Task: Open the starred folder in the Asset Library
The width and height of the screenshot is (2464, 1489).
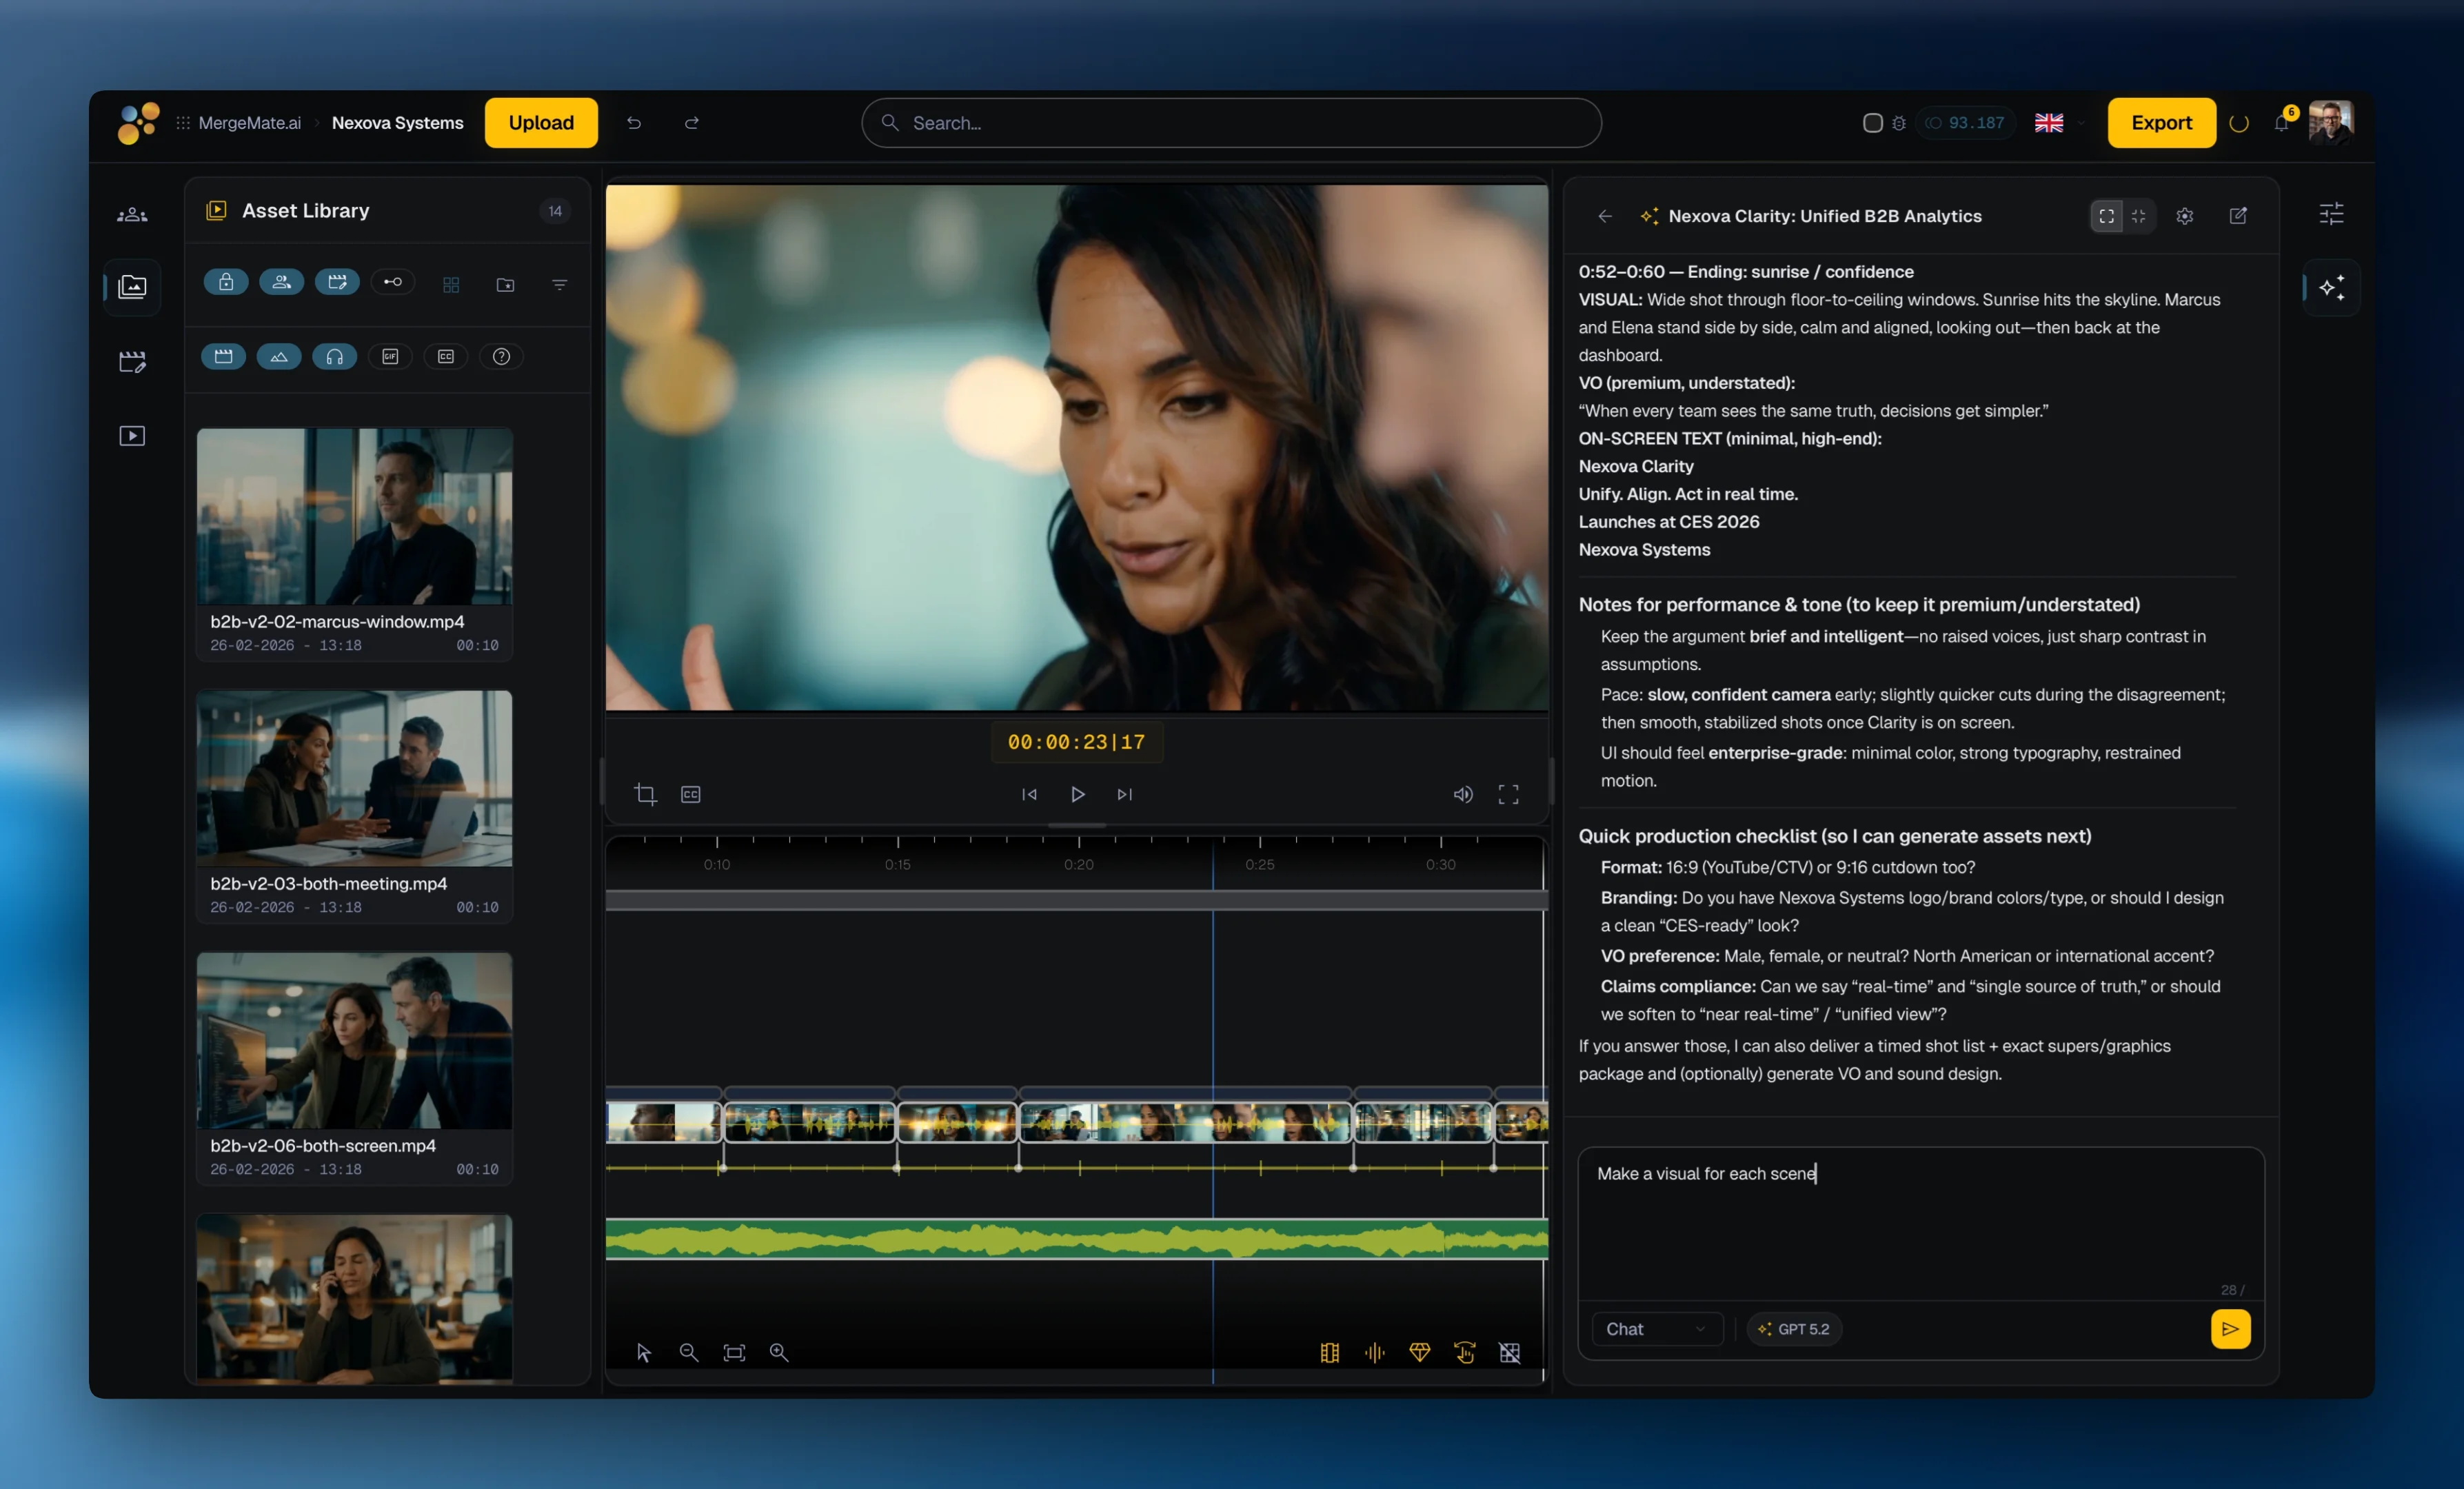Action: (505, 284)
